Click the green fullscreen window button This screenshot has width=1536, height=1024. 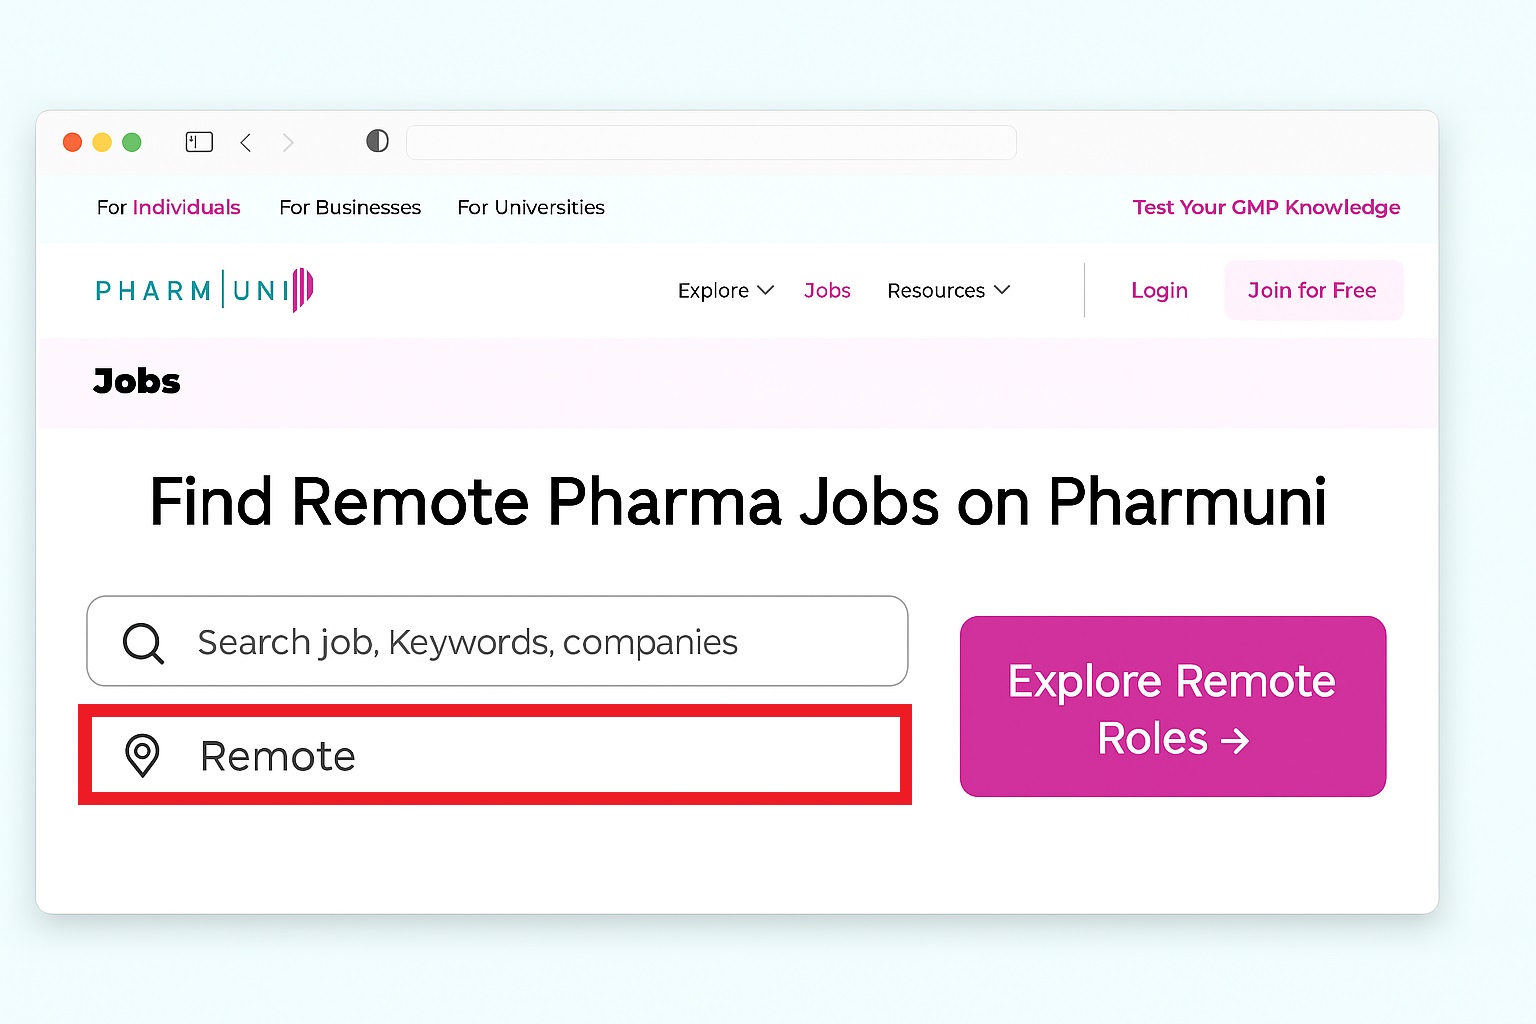(131, 142)
